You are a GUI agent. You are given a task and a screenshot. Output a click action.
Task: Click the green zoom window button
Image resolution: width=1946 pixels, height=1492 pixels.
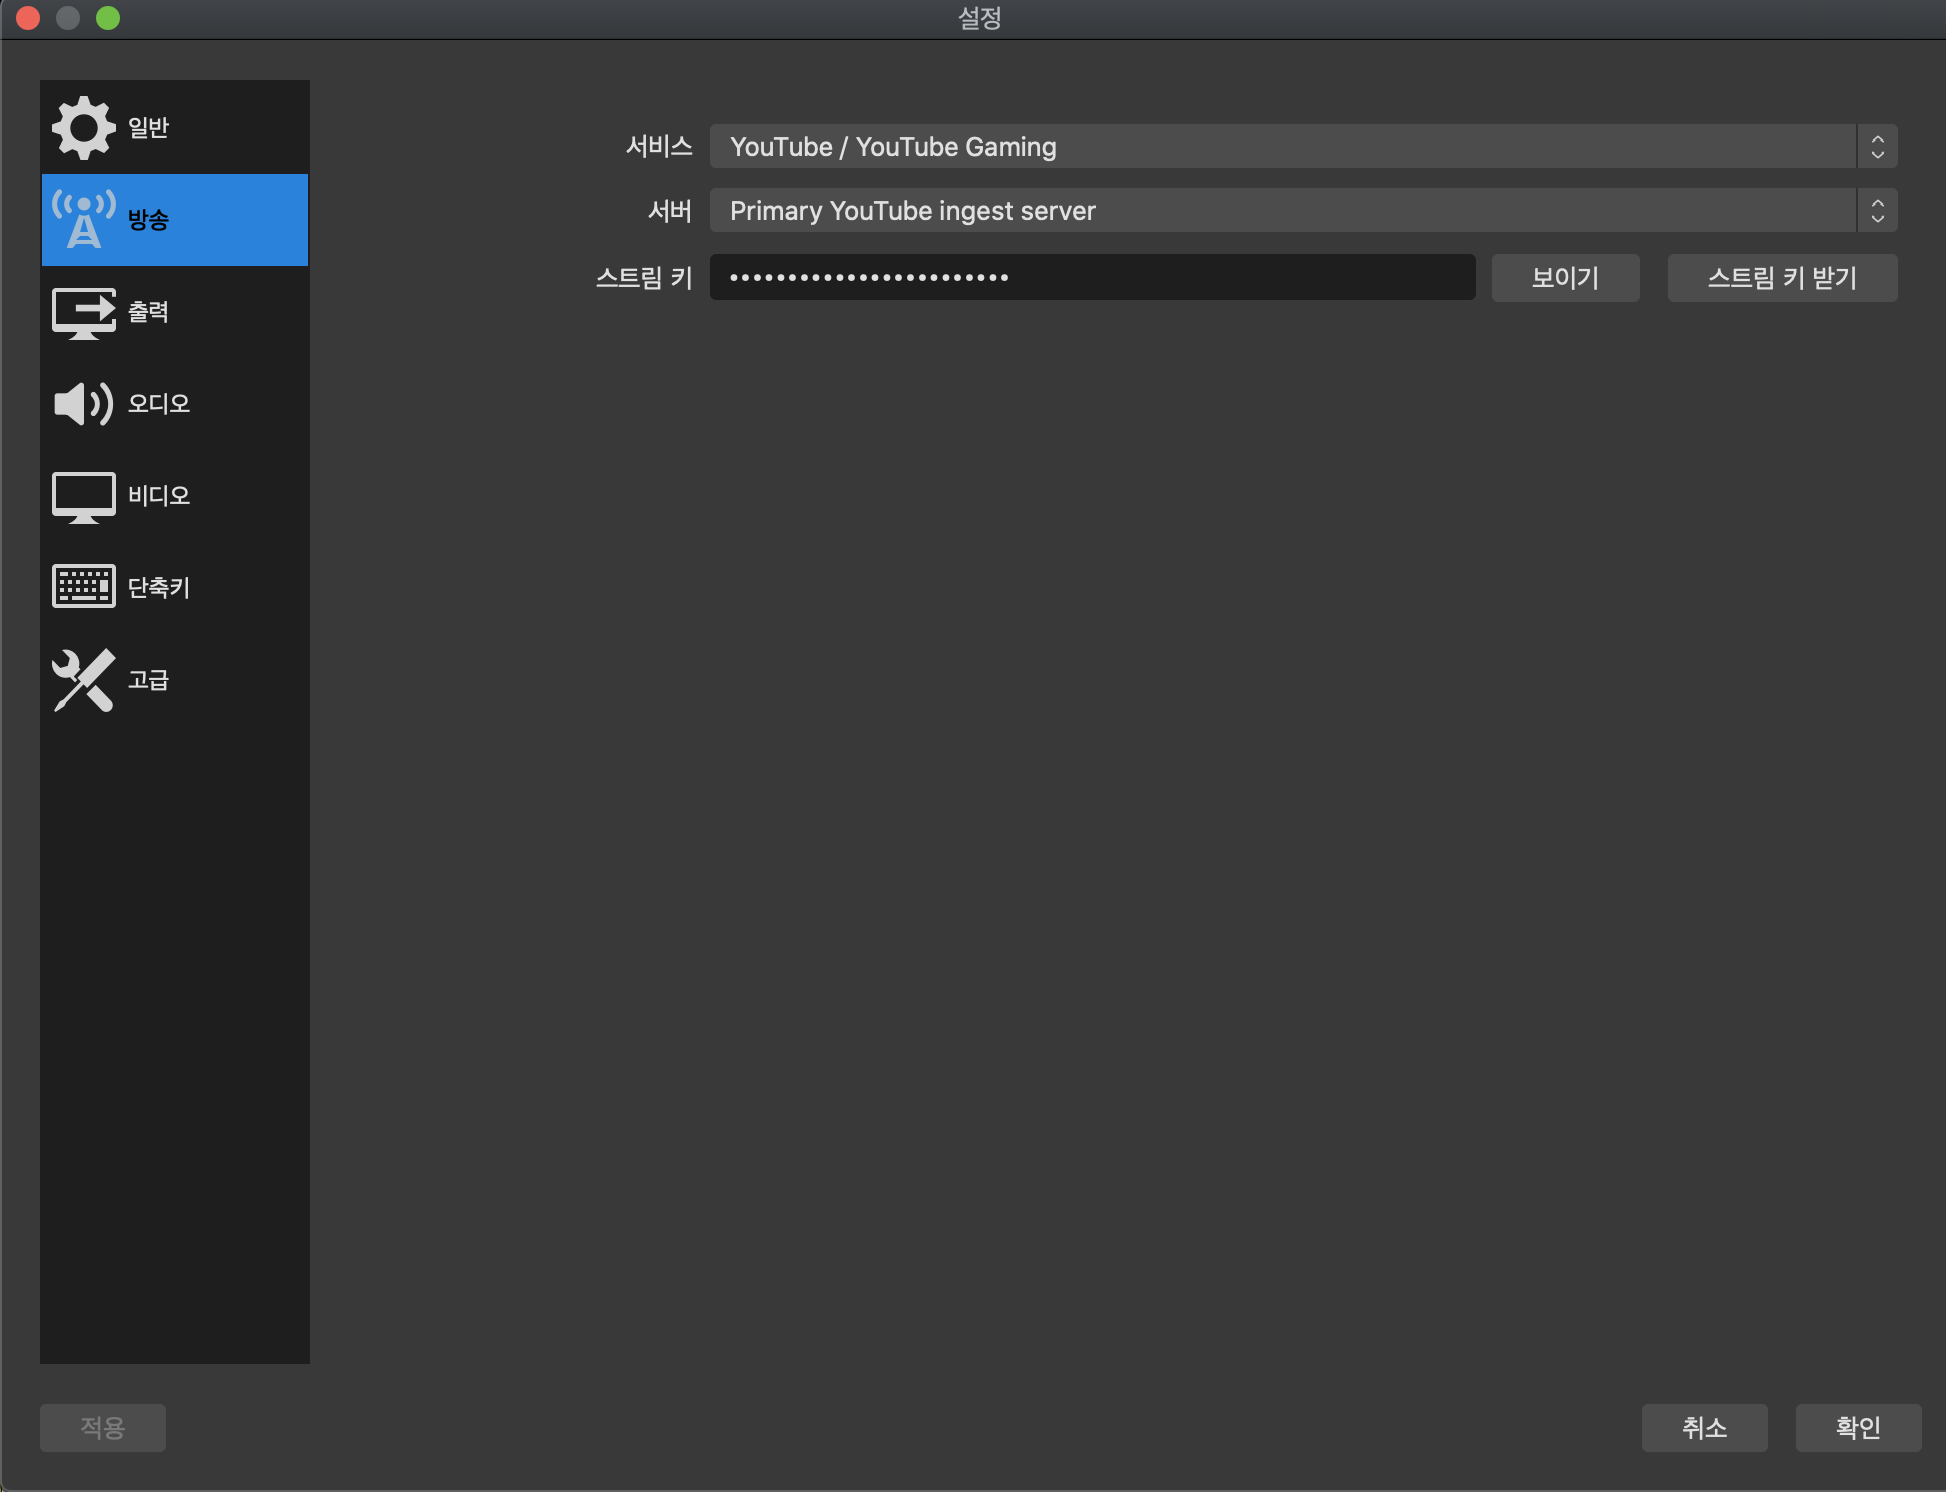tap(108, 18)
